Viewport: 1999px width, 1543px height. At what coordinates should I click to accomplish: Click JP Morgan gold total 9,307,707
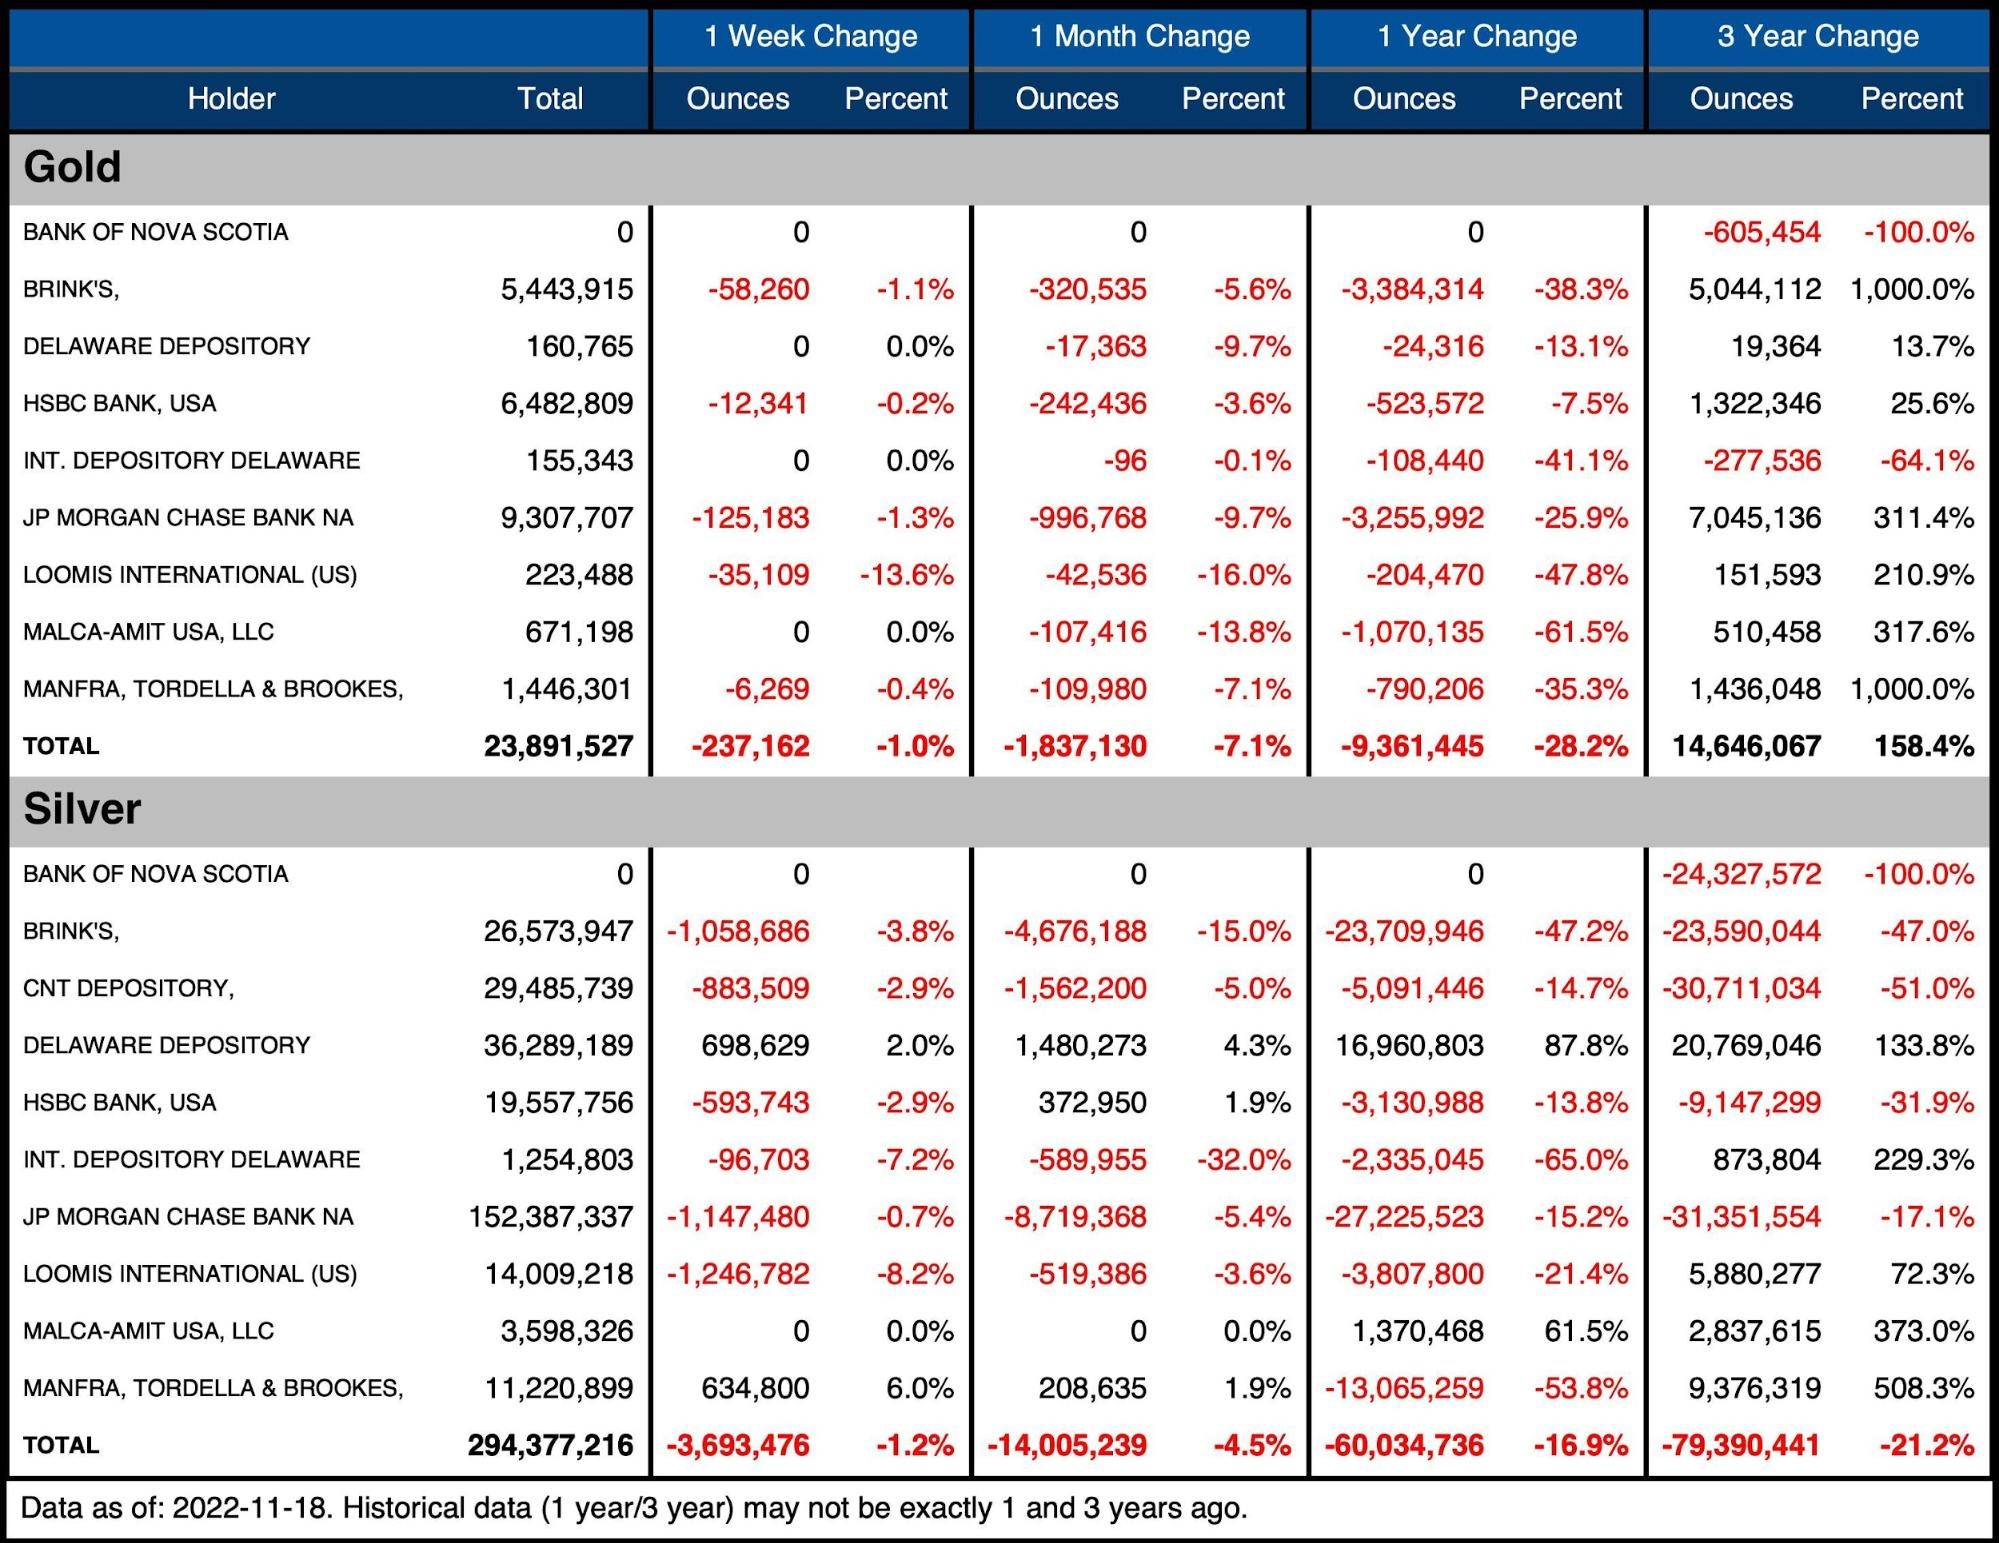tap(566, 518)
